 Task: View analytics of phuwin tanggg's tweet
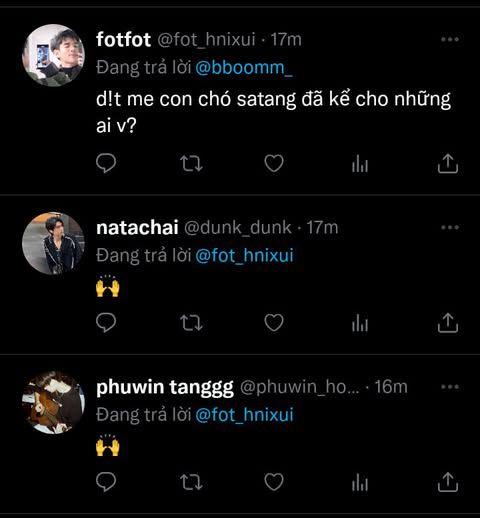pyautogui.click(x=360, y=482)
